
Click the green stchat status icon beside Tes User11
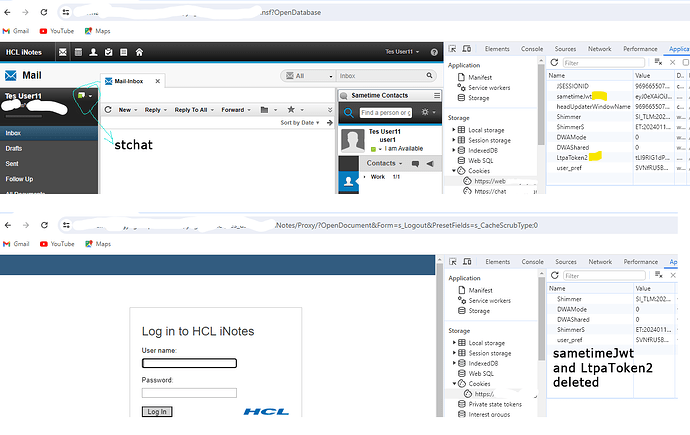tap(81, 95)
